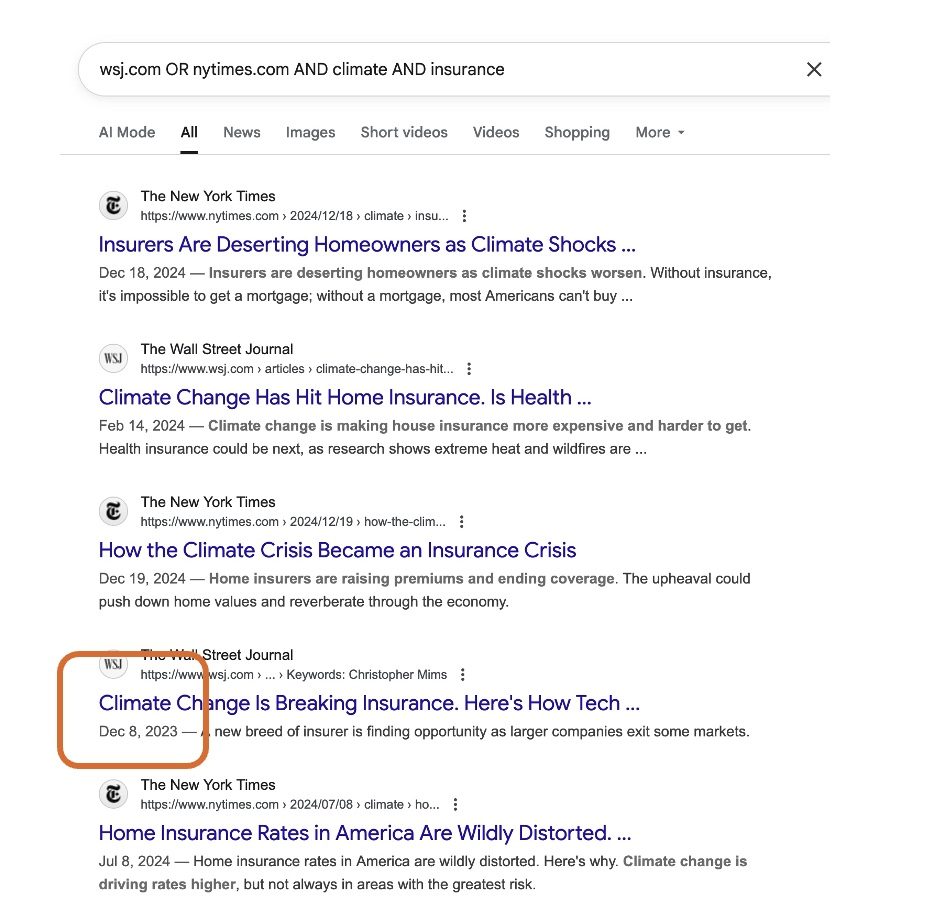Open options menu for climate-change-has-hit result
Image resolution: width=926 pixels, height=904 pixels.
[x=469, y=369]
